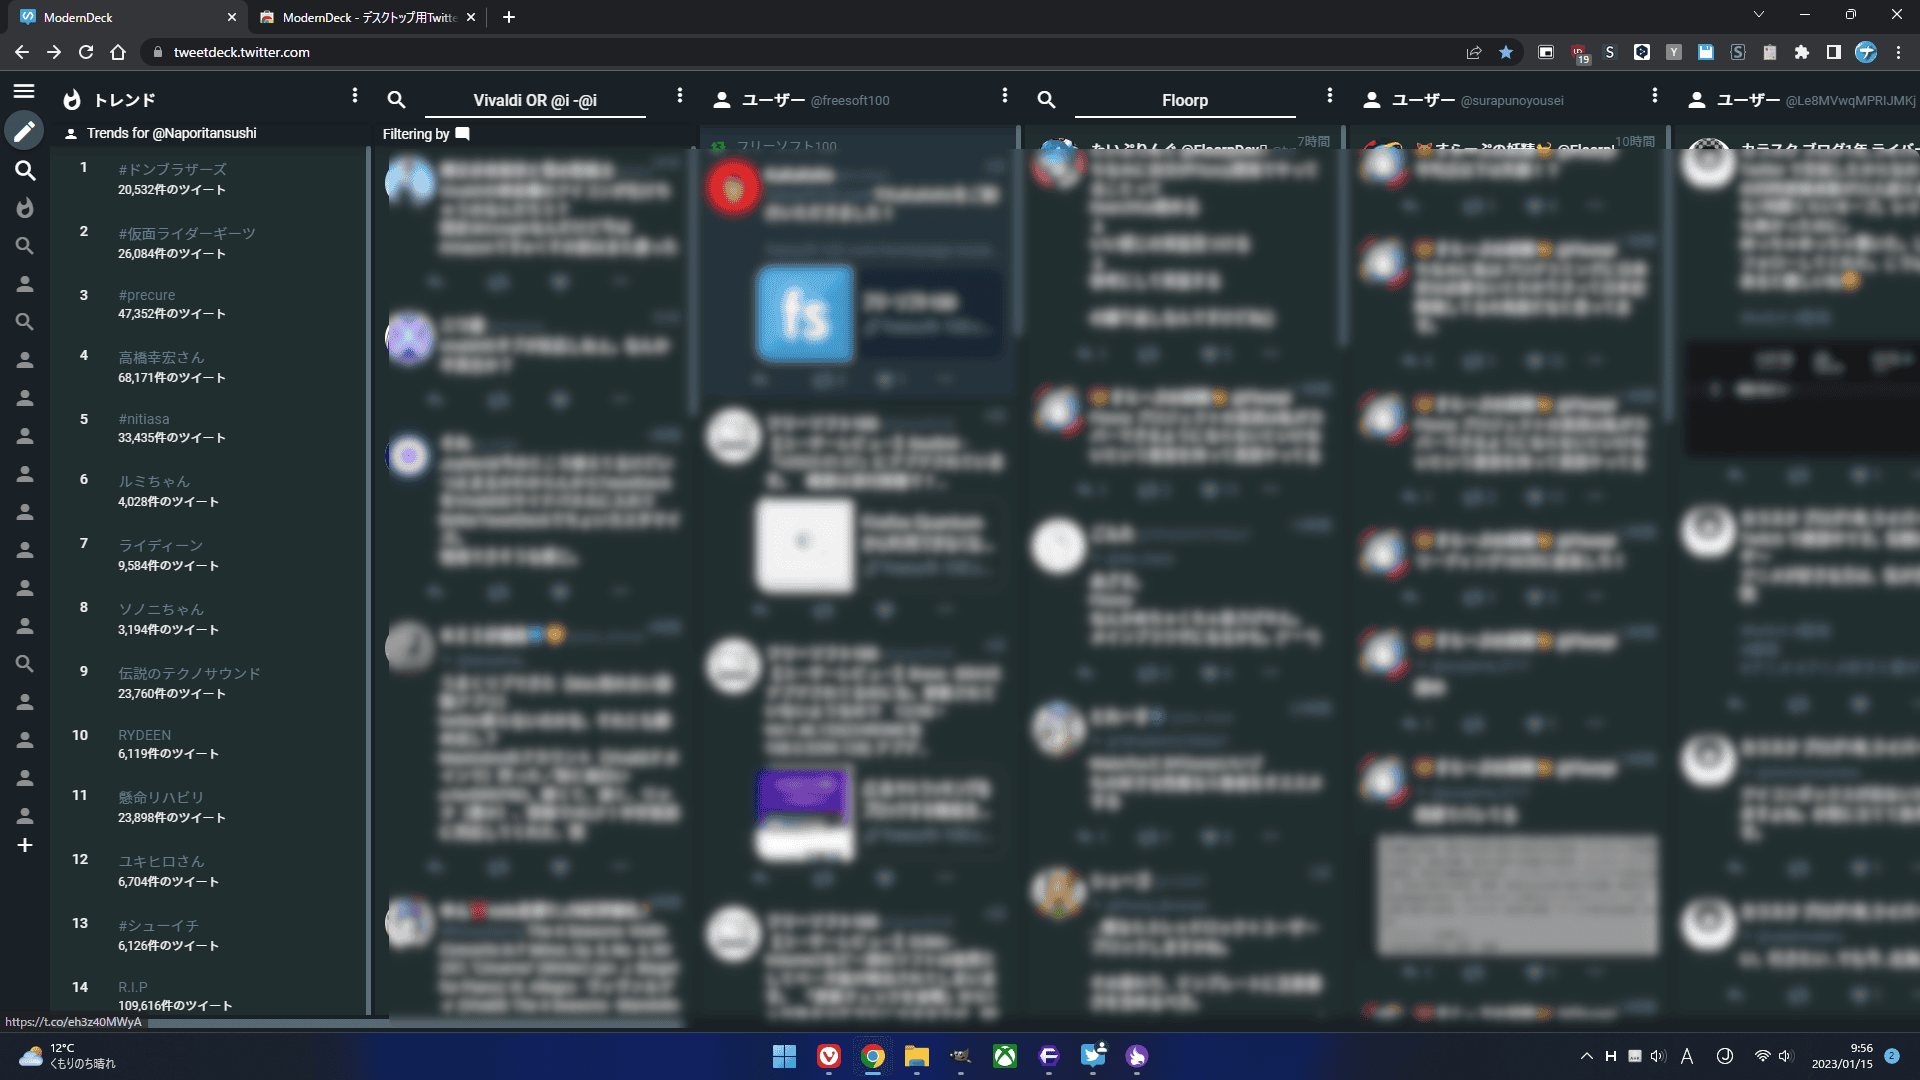Viewport: 1920px width, 1080px height.
Task: Open the blue floppy disk save extension
Action: pos(1706,52)
